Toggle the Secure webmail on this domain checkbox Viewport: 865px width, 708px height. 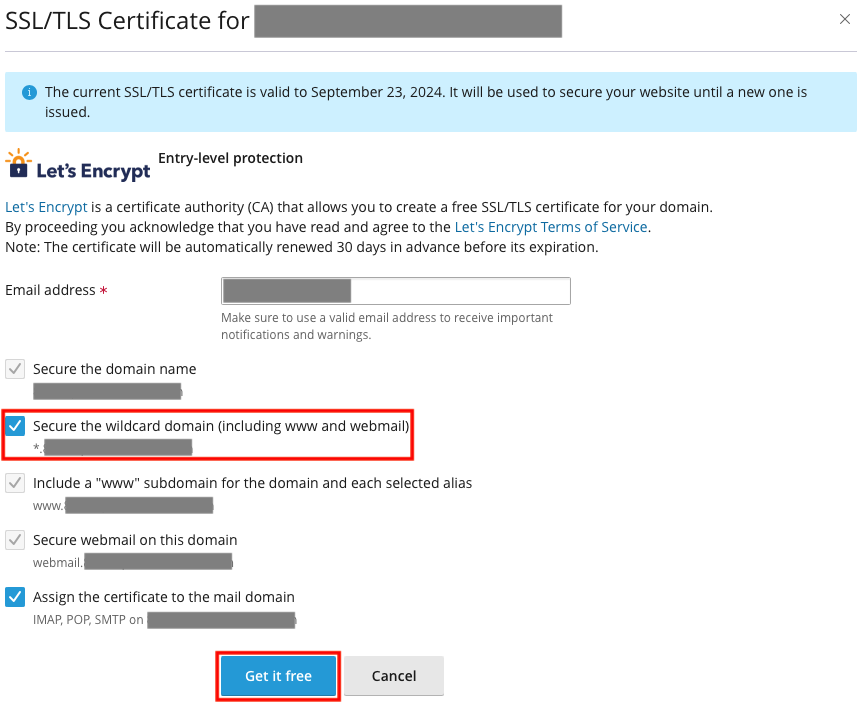tap(15, 540)
